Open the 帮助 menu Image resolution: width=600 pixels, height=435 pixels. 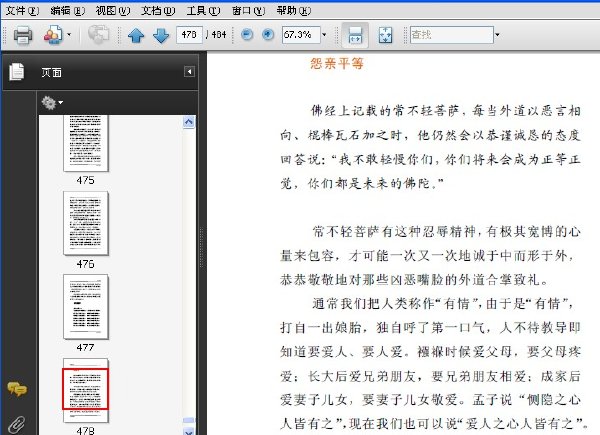tap(293, 11)
